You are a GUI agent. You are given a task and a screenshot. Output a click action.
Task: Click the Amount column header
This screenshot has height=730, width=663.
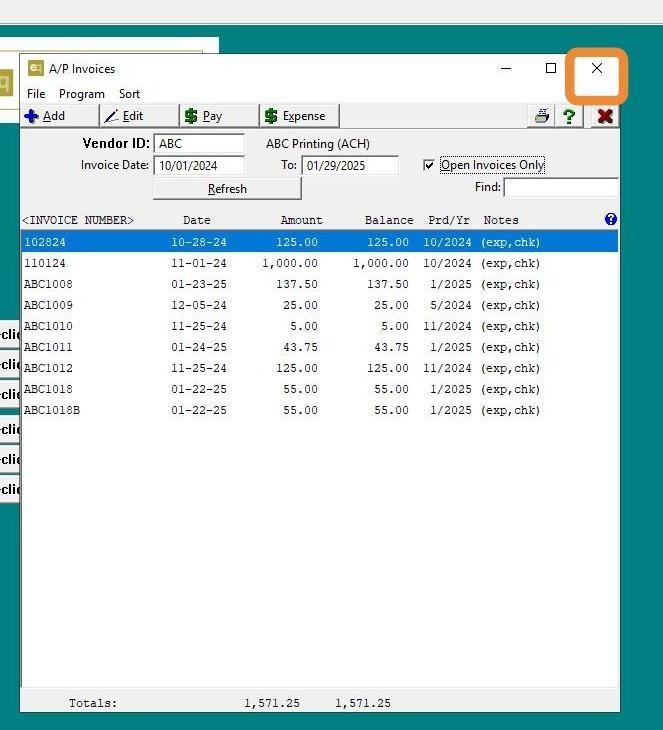coord(301,220)
